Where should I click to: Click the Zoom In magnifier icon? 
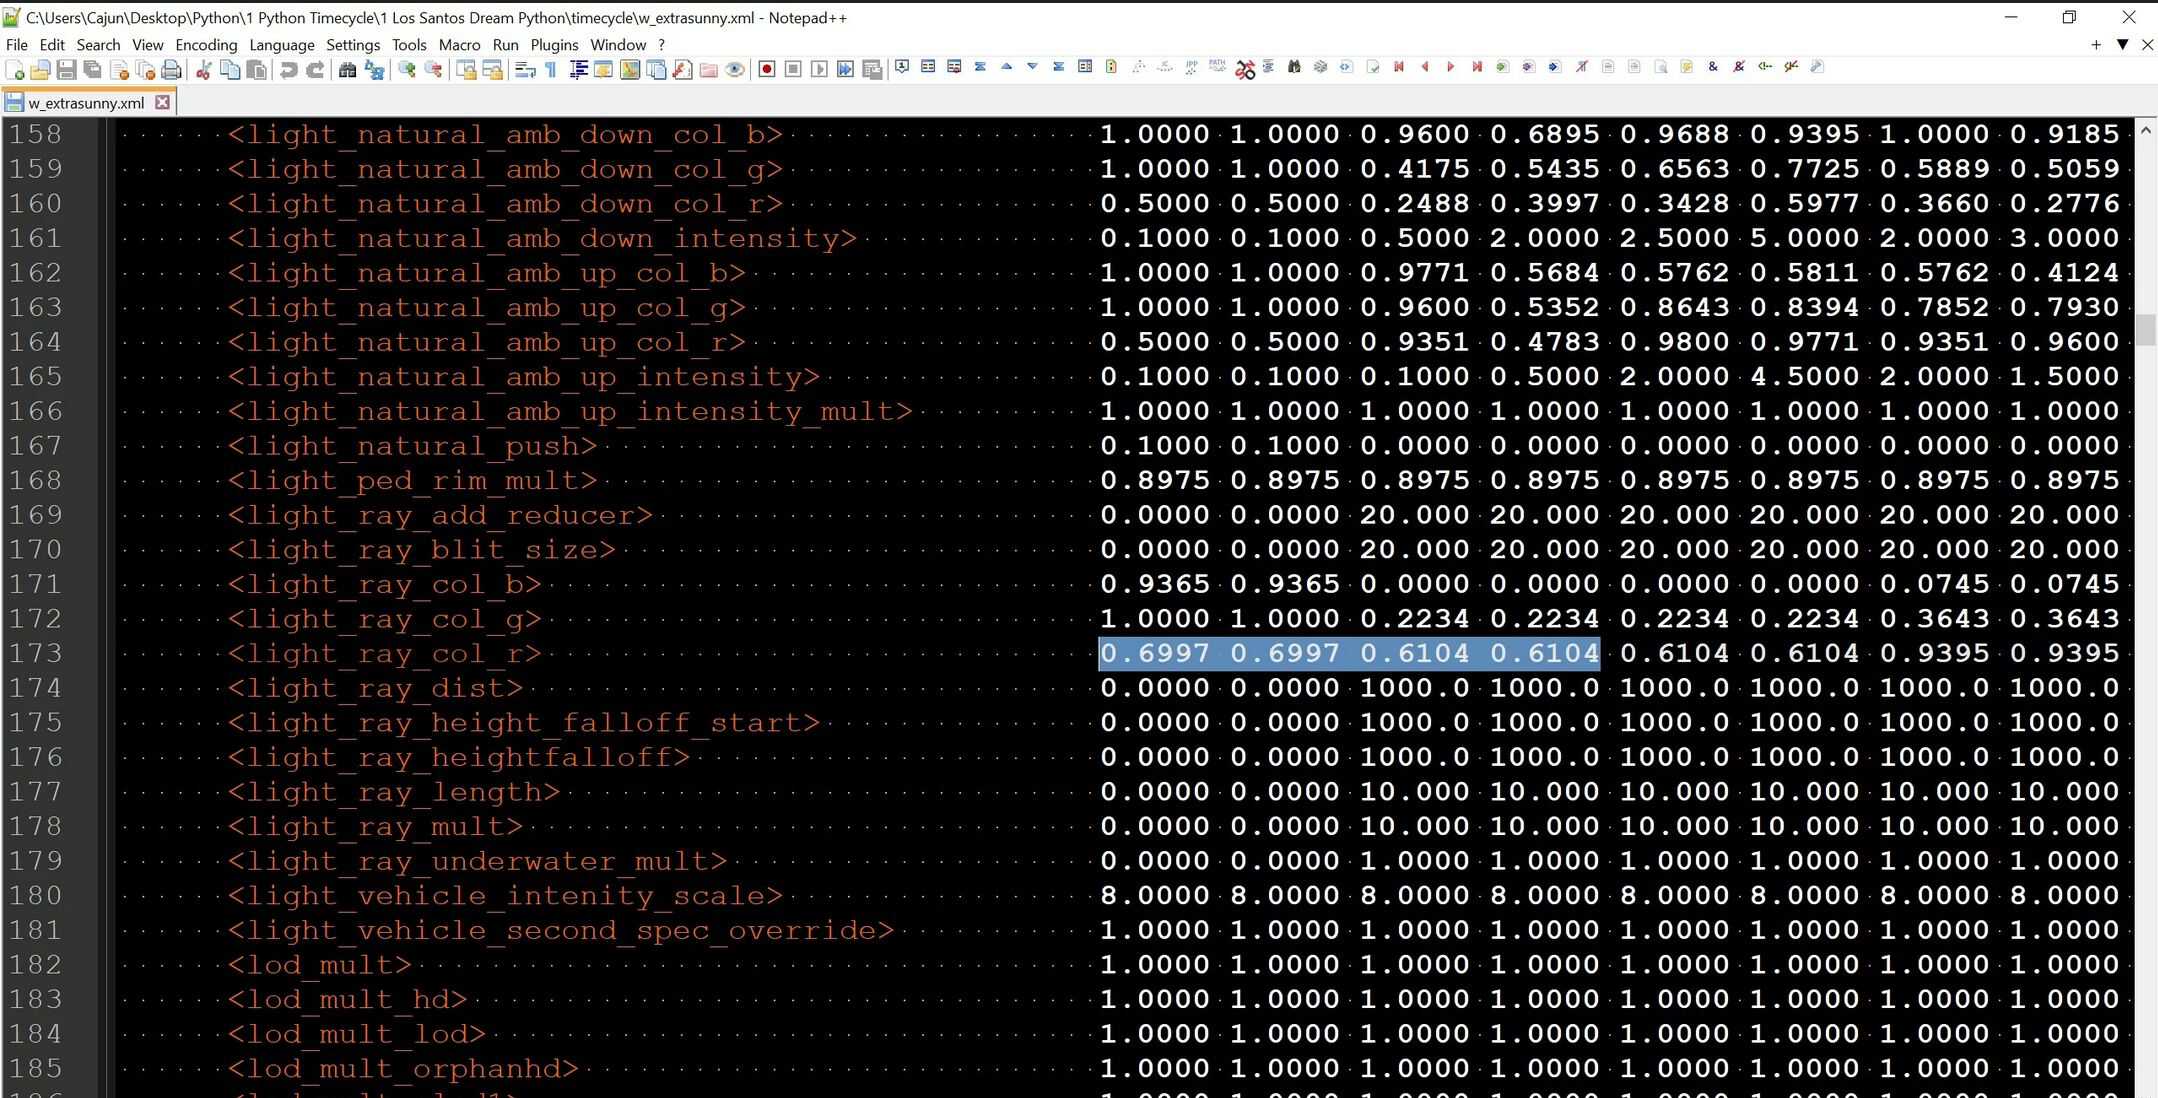pyautogui.click(x=407, y=69)
